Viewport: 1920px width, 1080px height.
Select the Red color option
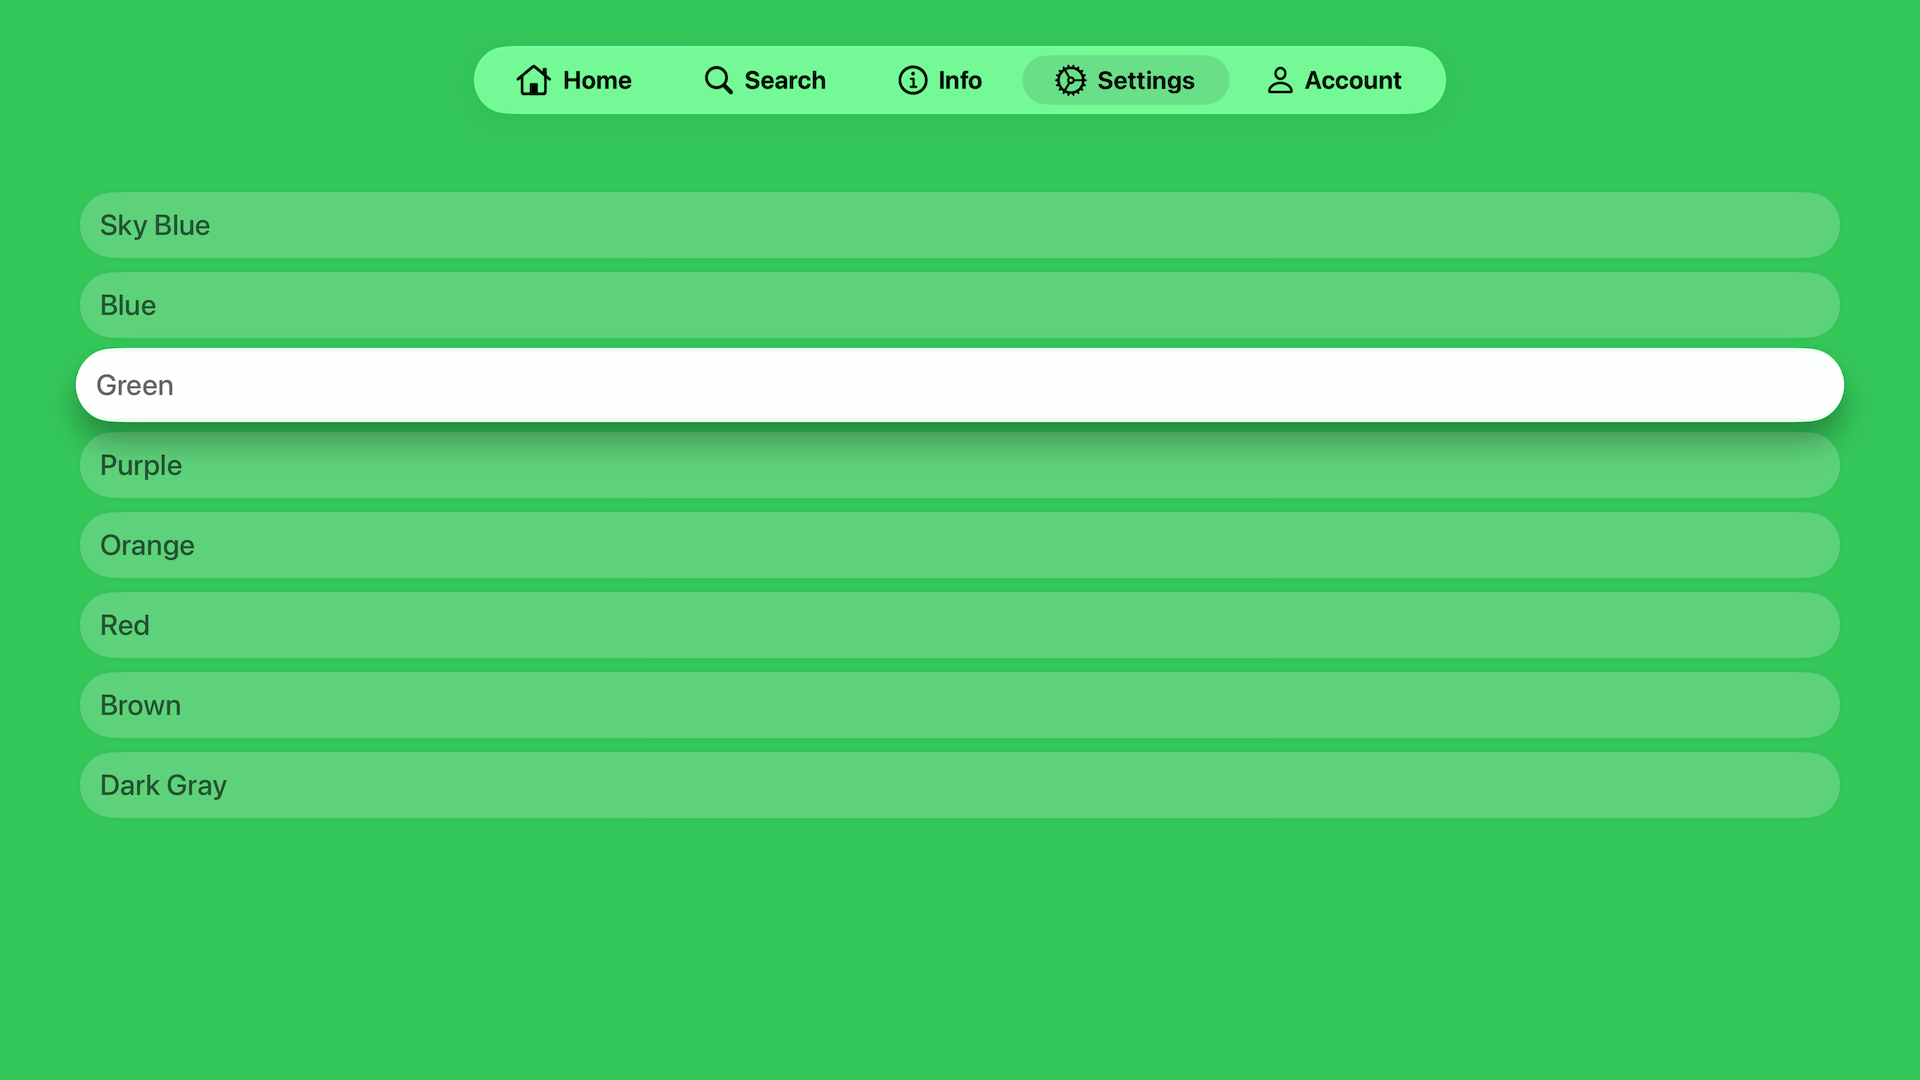click(960, 625)
